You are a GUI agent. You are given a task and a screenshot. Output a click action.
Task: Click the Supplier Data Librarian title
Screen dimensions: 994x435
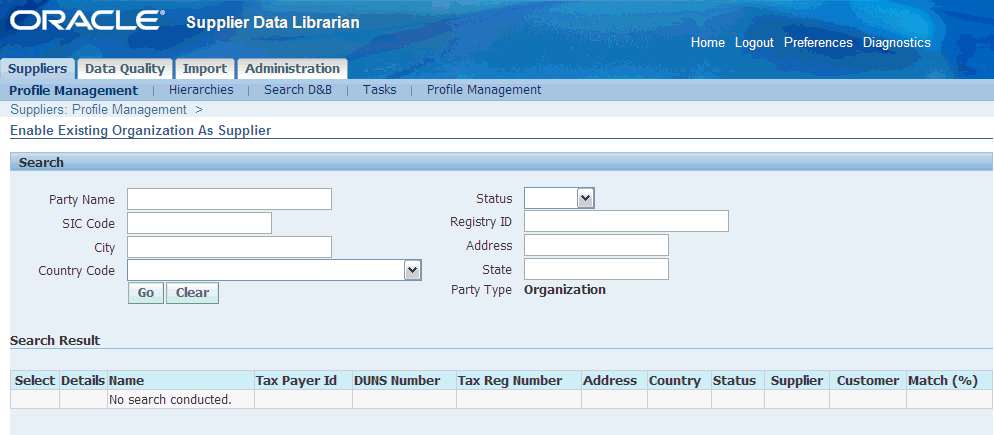[273, 23]
